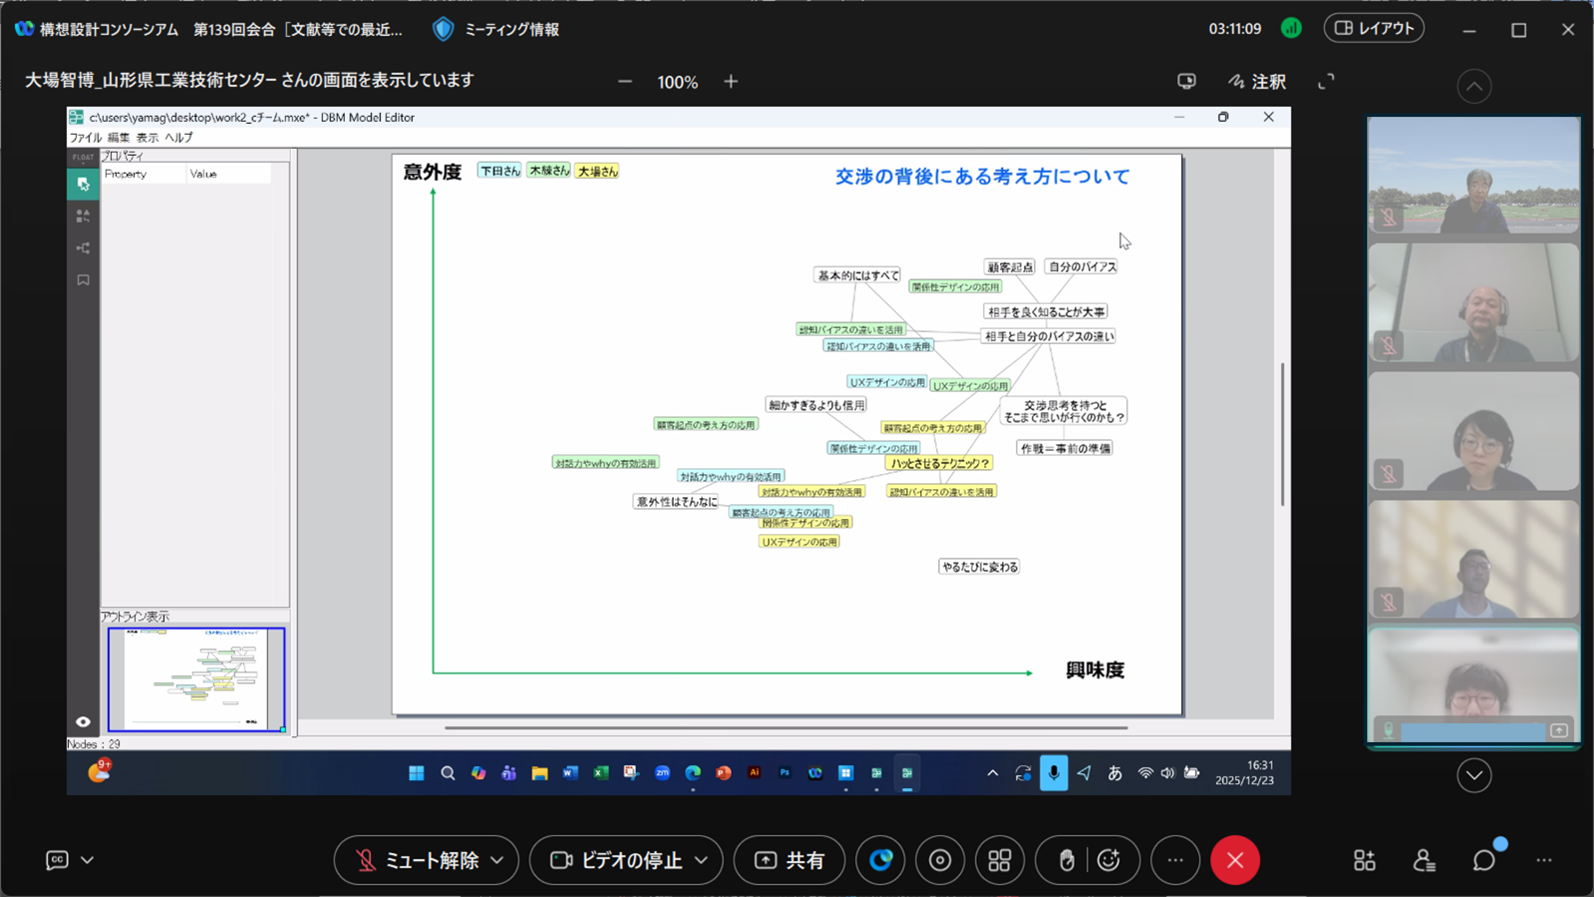Screen dimensions: 1594x897
Task: Enter full screen for shared content
Action: [1326, 82]
